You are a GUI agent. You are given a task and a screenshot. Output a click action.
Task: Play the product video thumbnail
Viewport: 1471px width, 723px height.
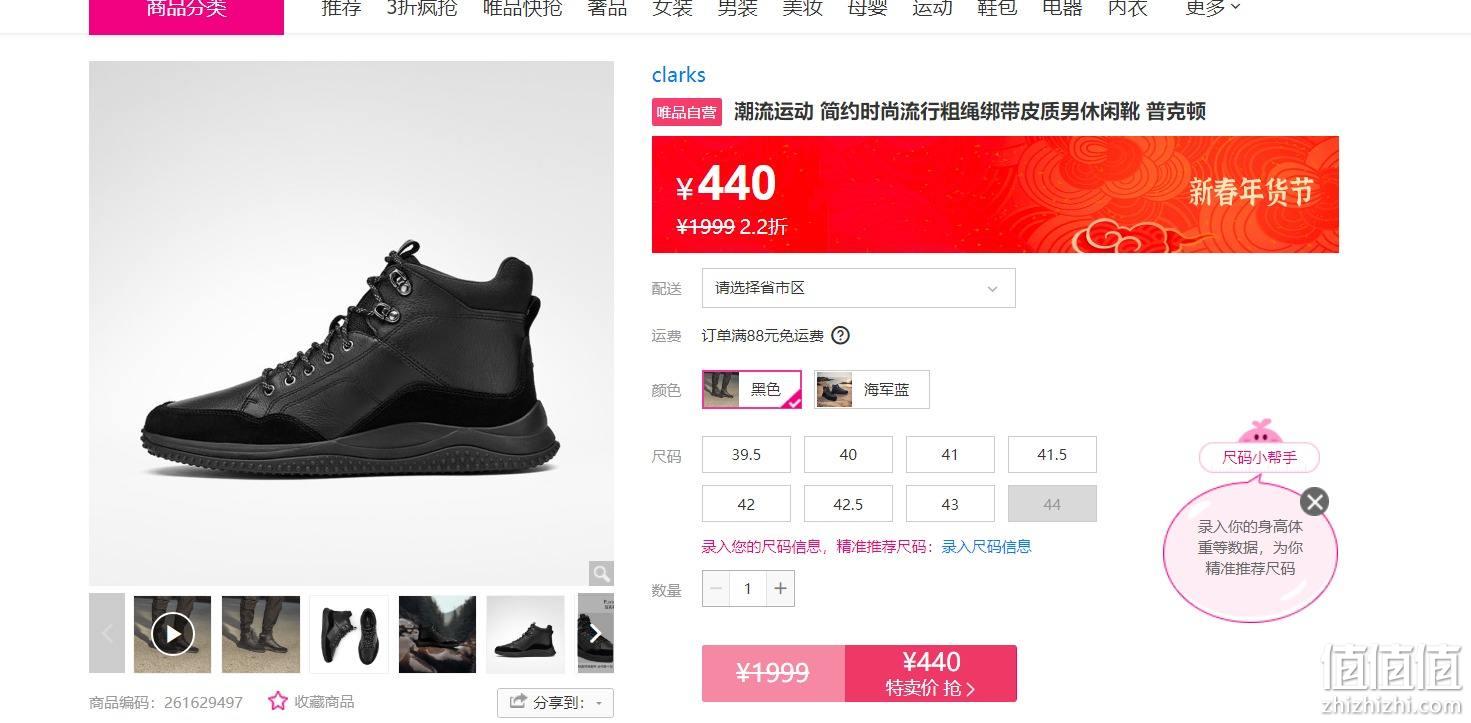[x=173, y=633]
